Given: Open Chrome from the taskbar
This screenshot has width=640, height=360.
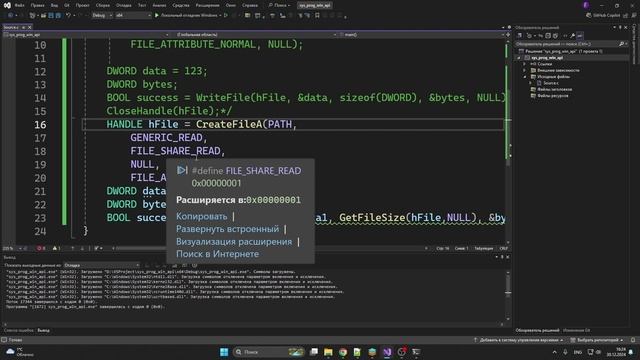Looking at the screenshot, I should pyautogui.click(x=343, y=352).
